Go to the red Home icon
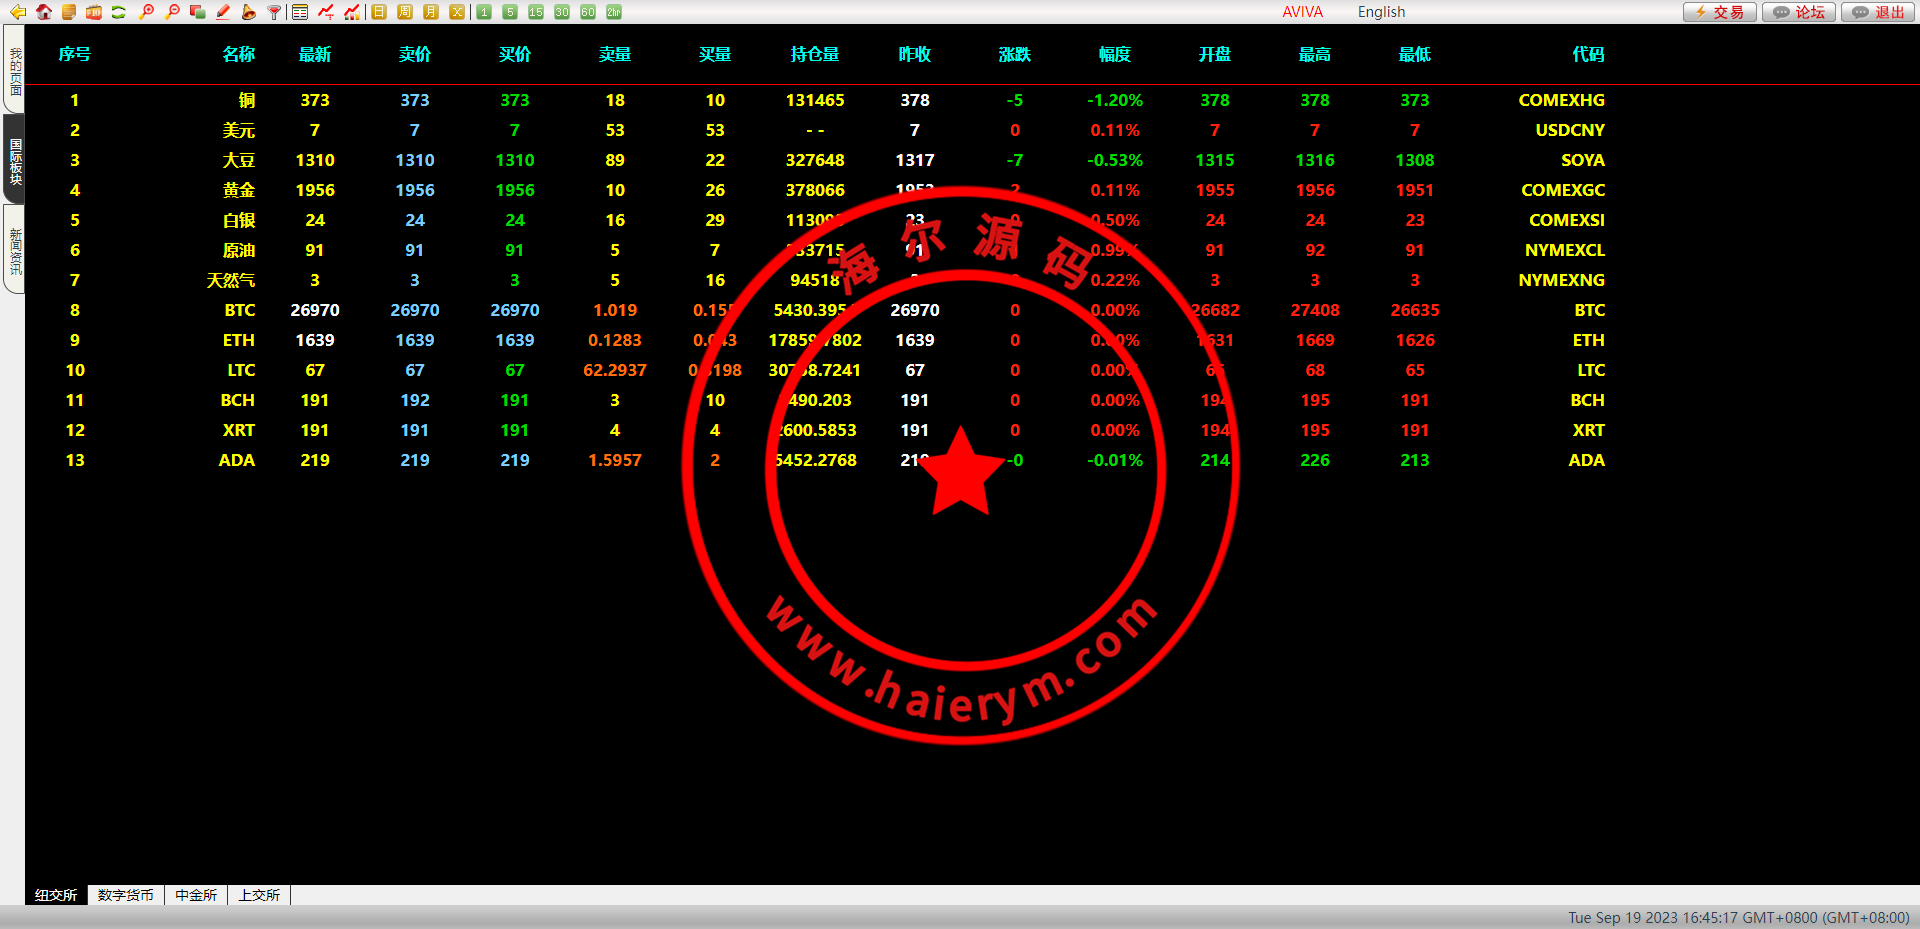The height and width of the screenshot is (929, 1920). coord(44,12)
